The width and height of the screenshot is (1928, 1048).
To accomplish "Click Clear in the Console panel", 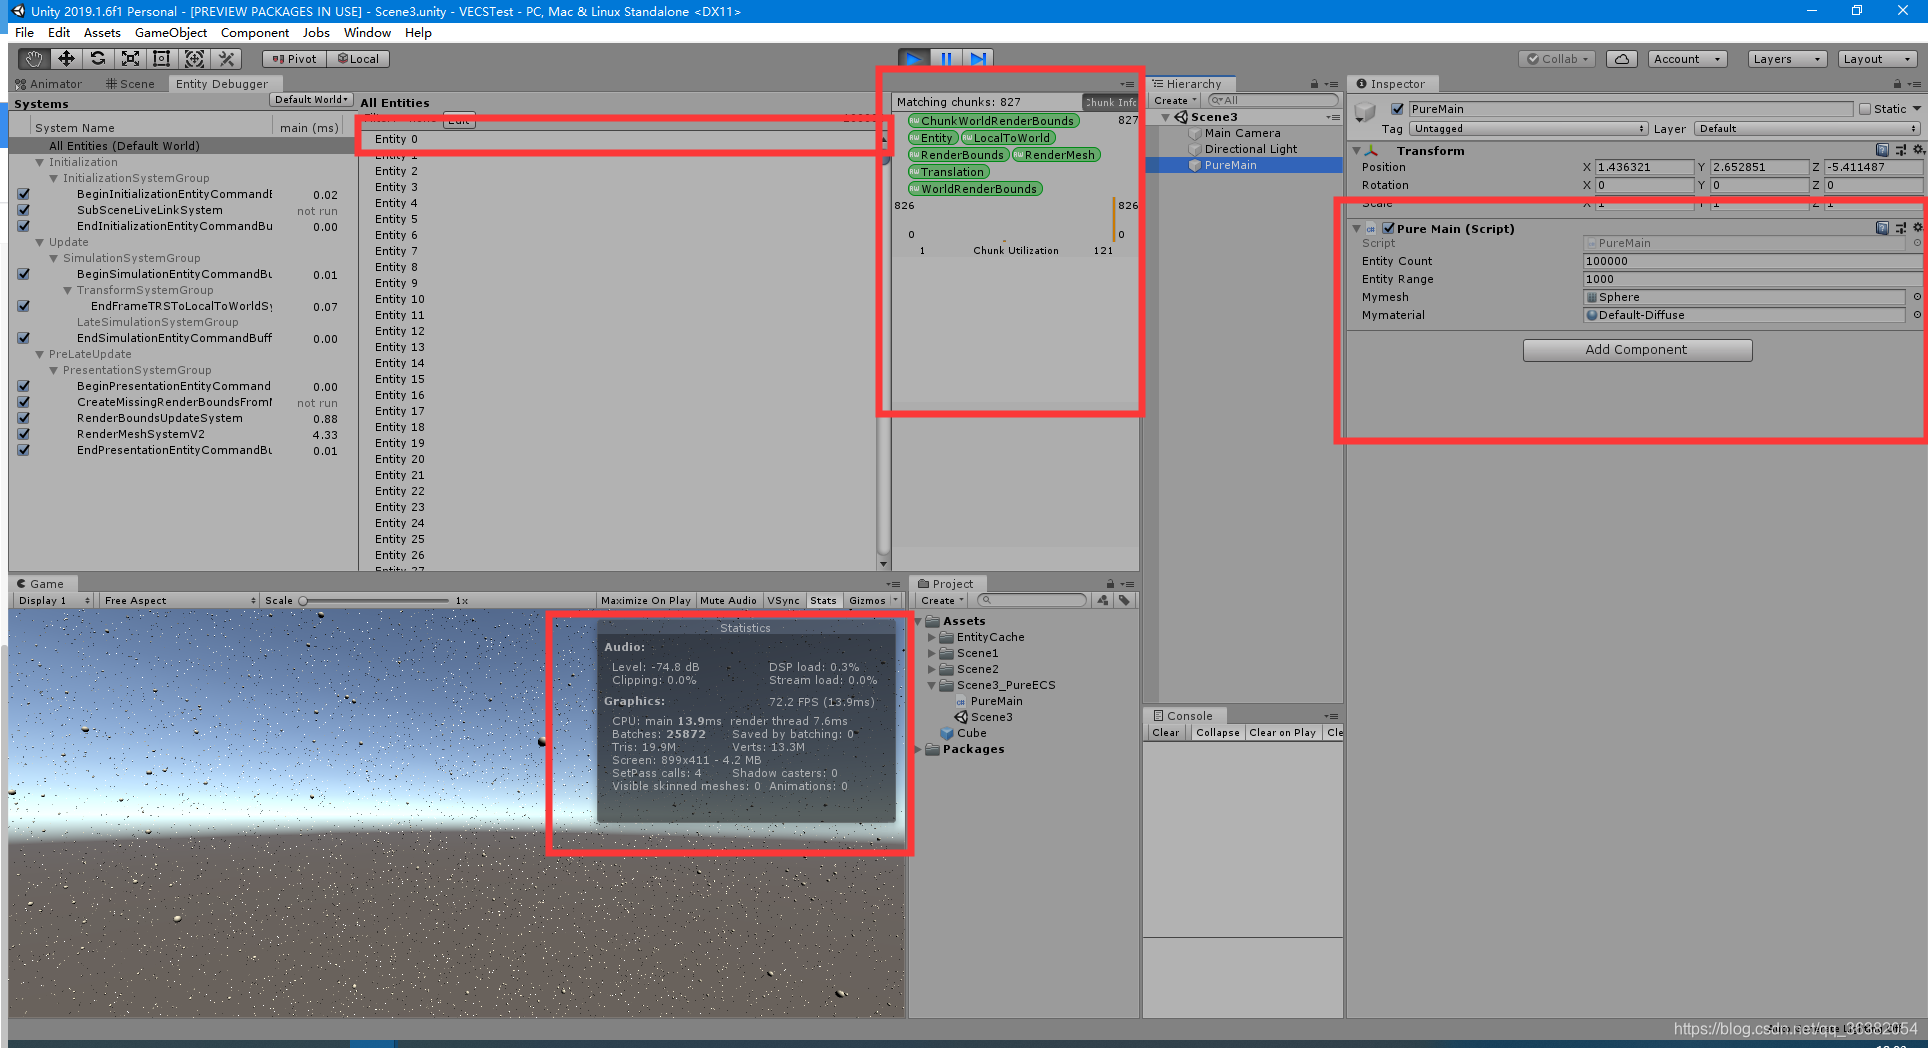I will [1165, 732].
